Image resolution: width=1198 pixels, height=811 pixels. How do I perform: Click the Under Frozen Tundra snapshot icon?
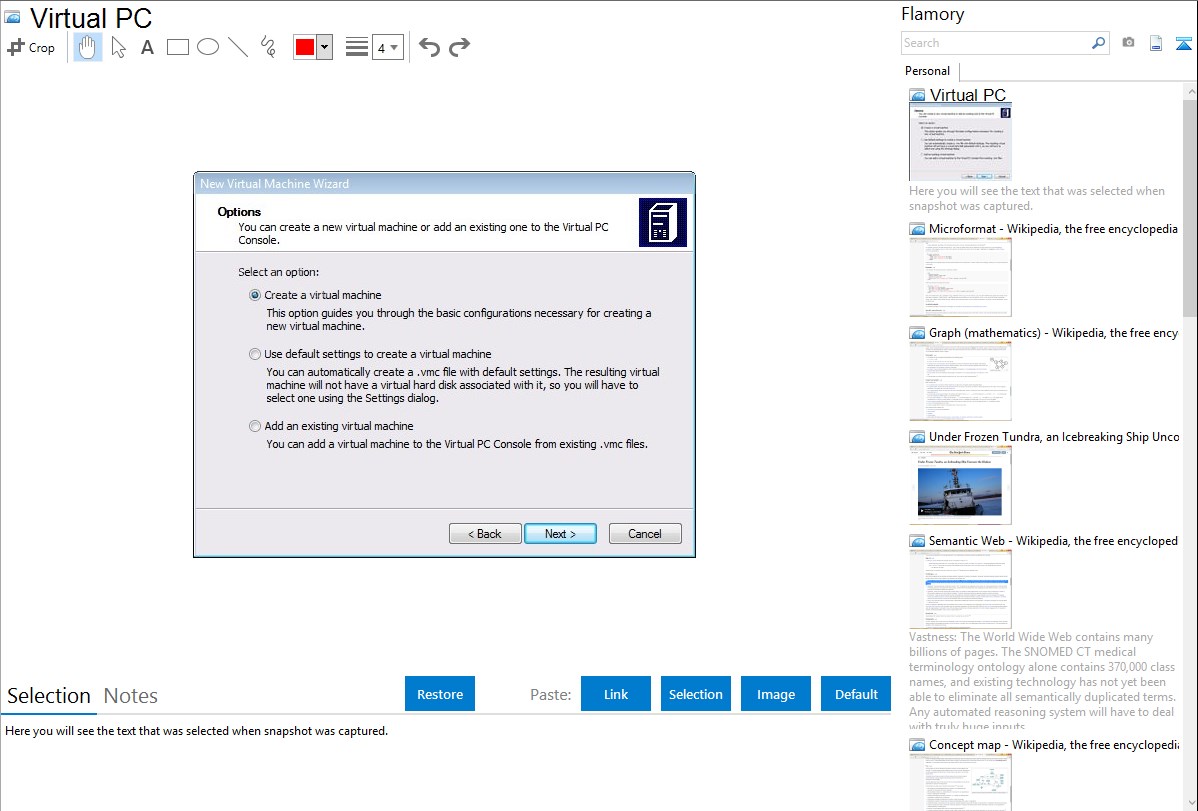pyautogui.click(x=917, y=436)
